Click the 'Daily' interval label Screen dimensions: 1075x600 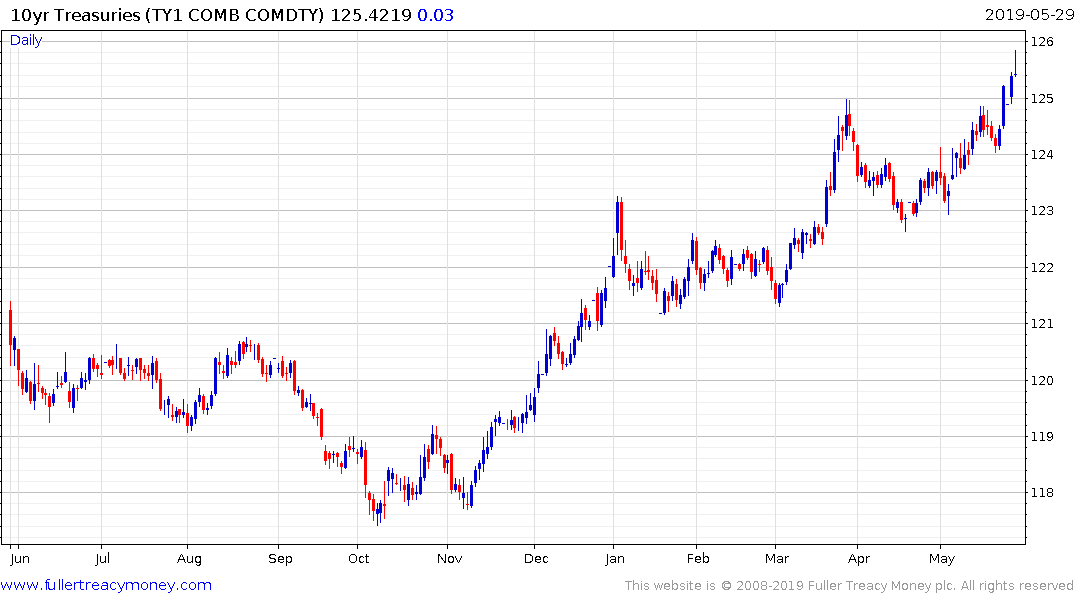26,40
